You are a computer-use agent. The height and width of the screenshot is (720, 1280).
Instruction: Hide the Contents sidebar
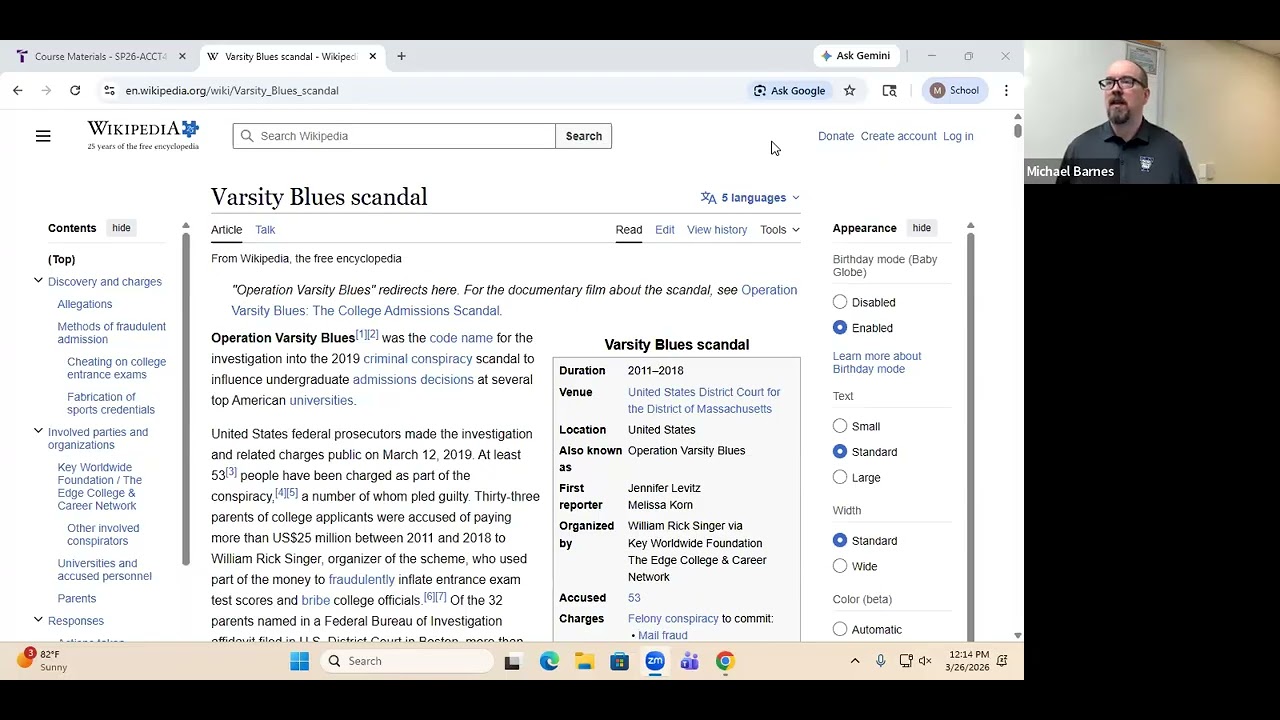click(x=121, y=228)
